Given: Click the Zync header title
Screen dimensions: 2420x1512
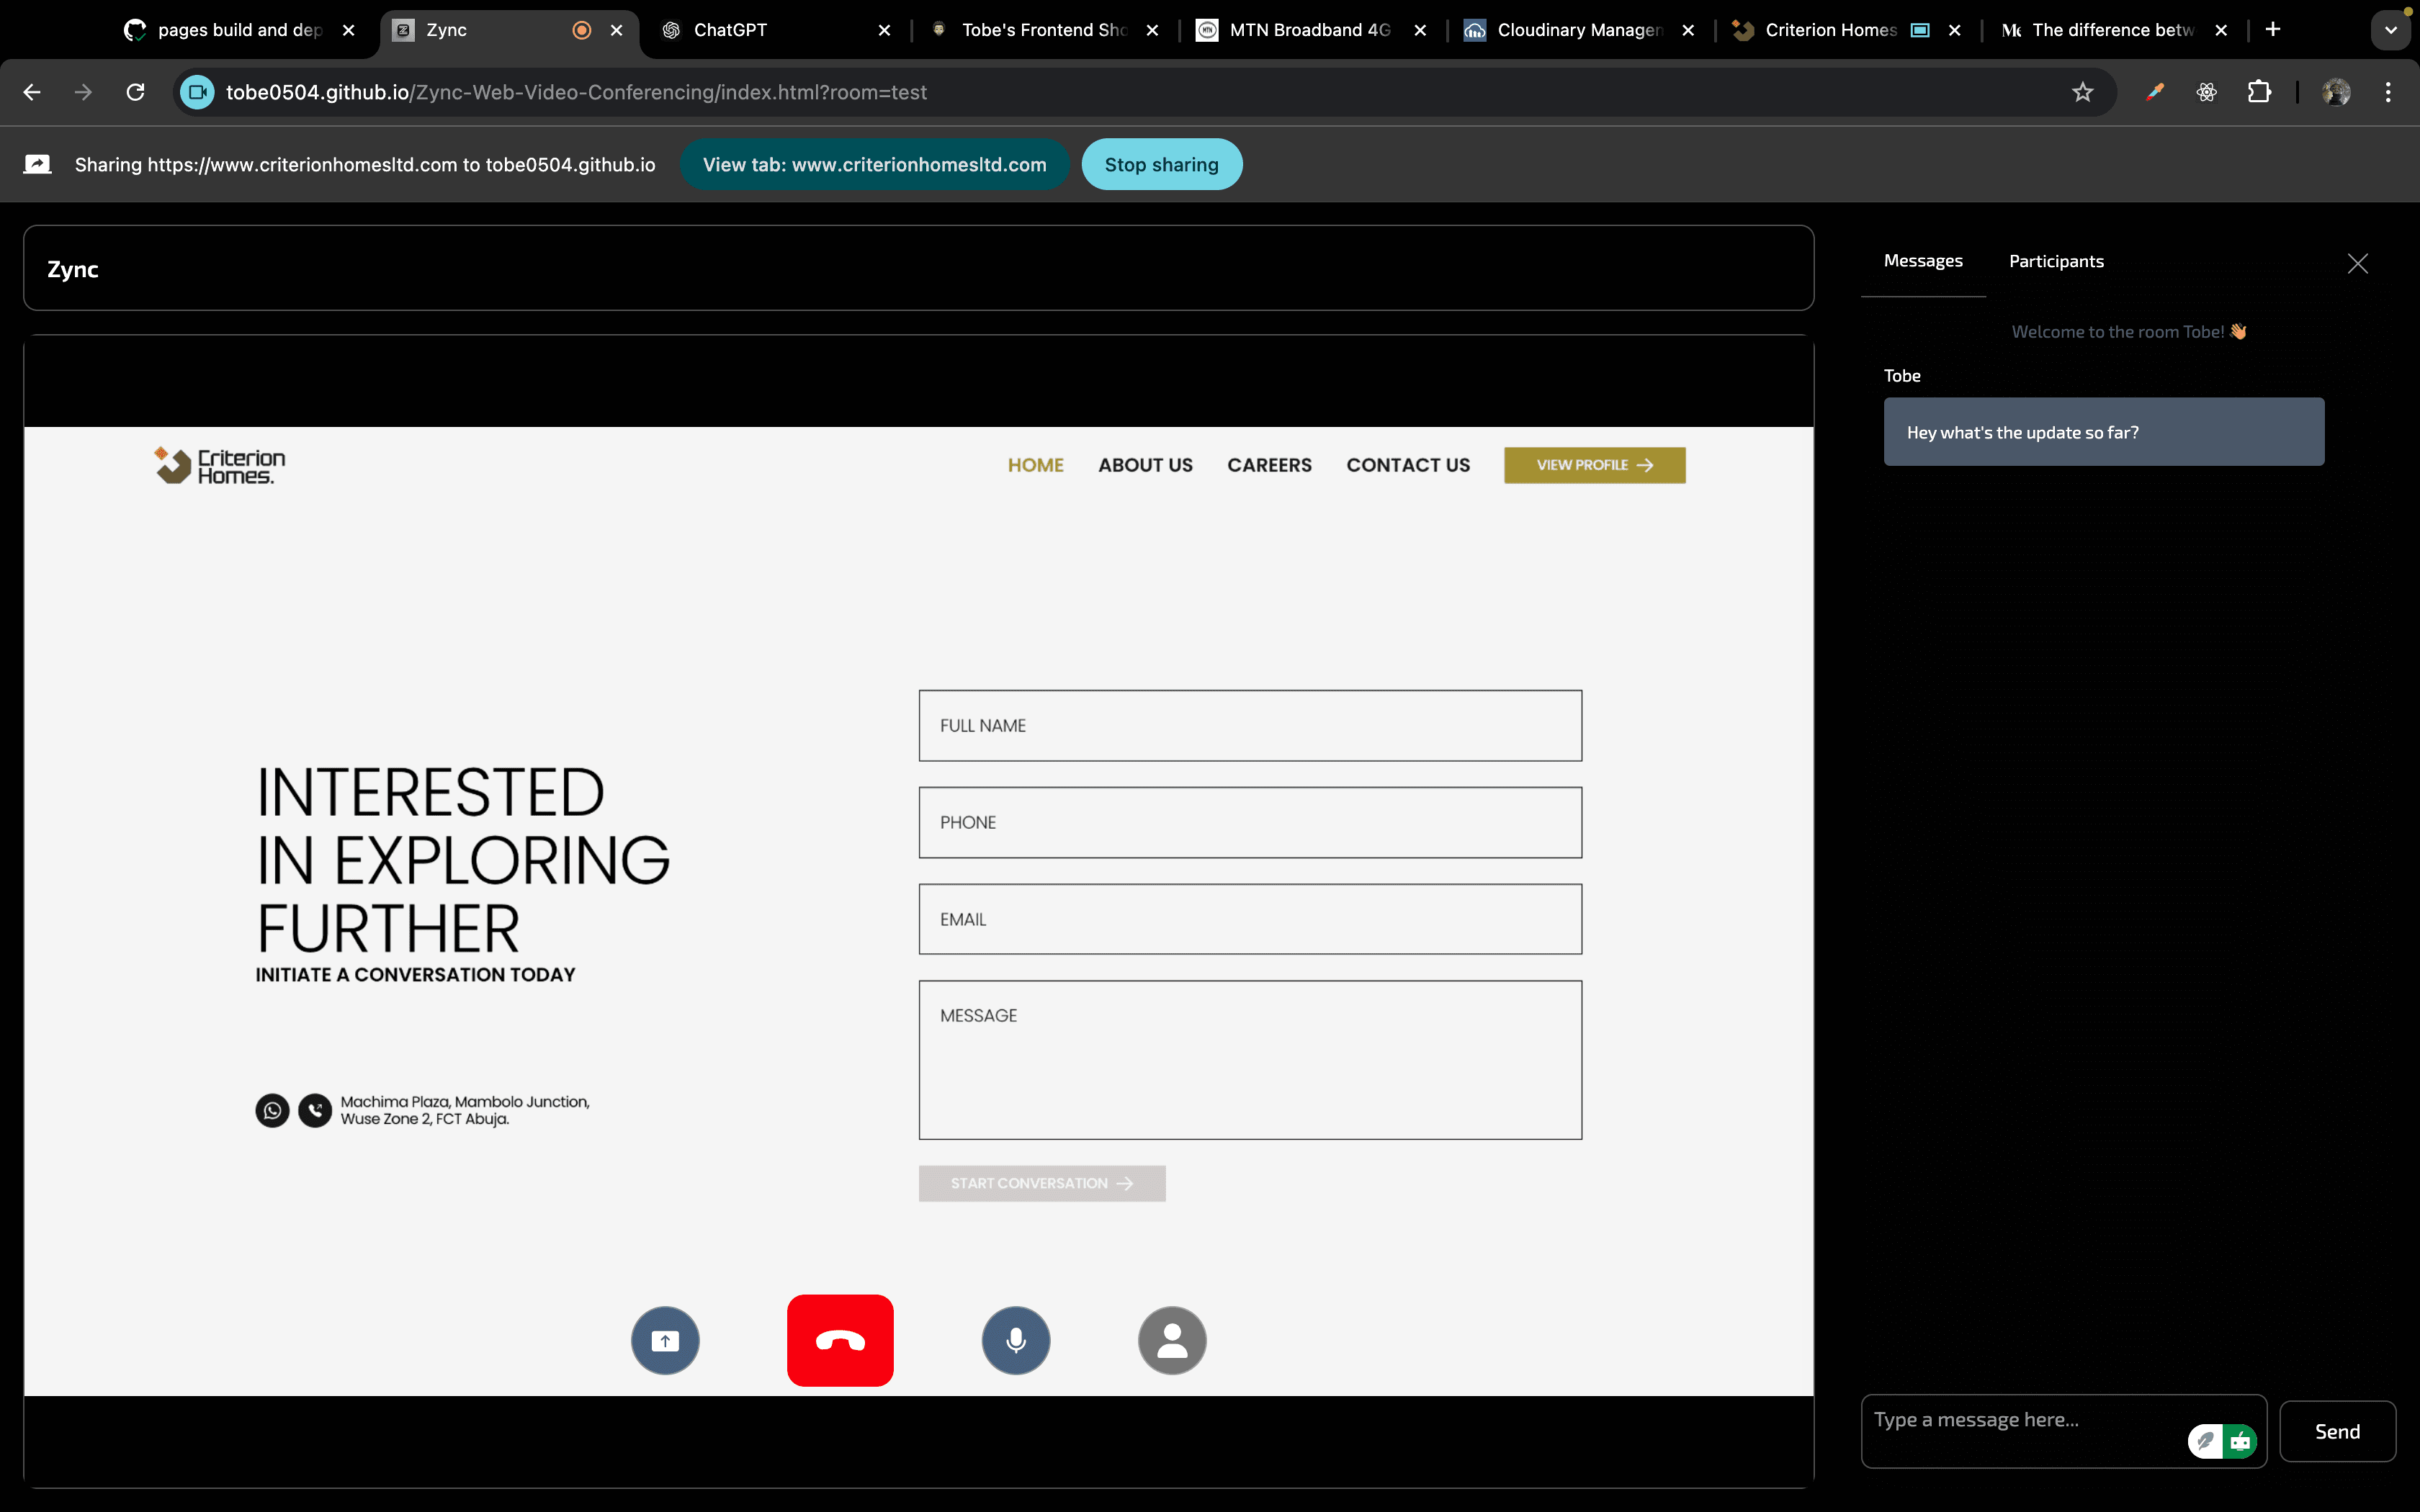Looking at the screenshot, I should click(73, 269).
